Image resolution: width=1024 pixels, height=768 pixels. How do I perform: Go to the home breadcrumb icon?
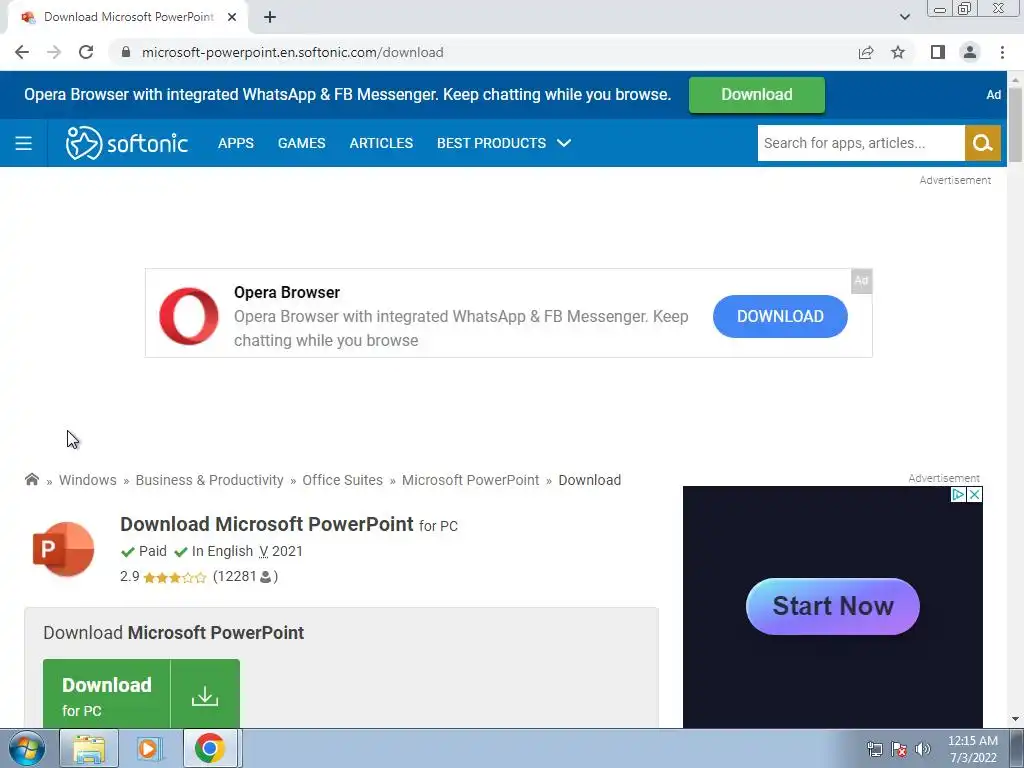(x=31, y=479)
